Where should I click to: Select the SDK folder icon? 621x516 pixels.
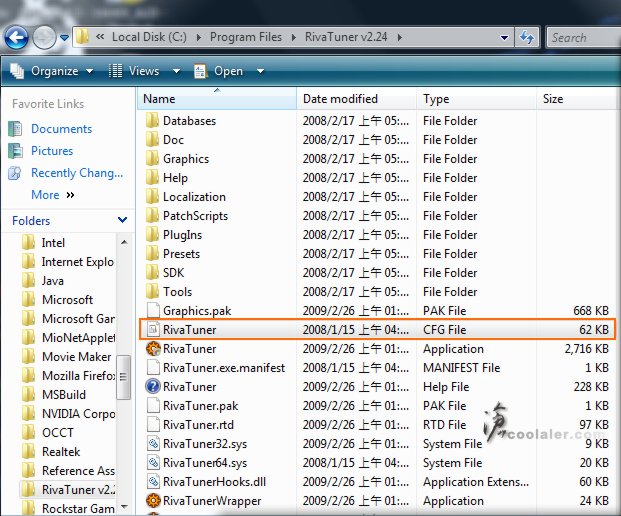(152, 272)
